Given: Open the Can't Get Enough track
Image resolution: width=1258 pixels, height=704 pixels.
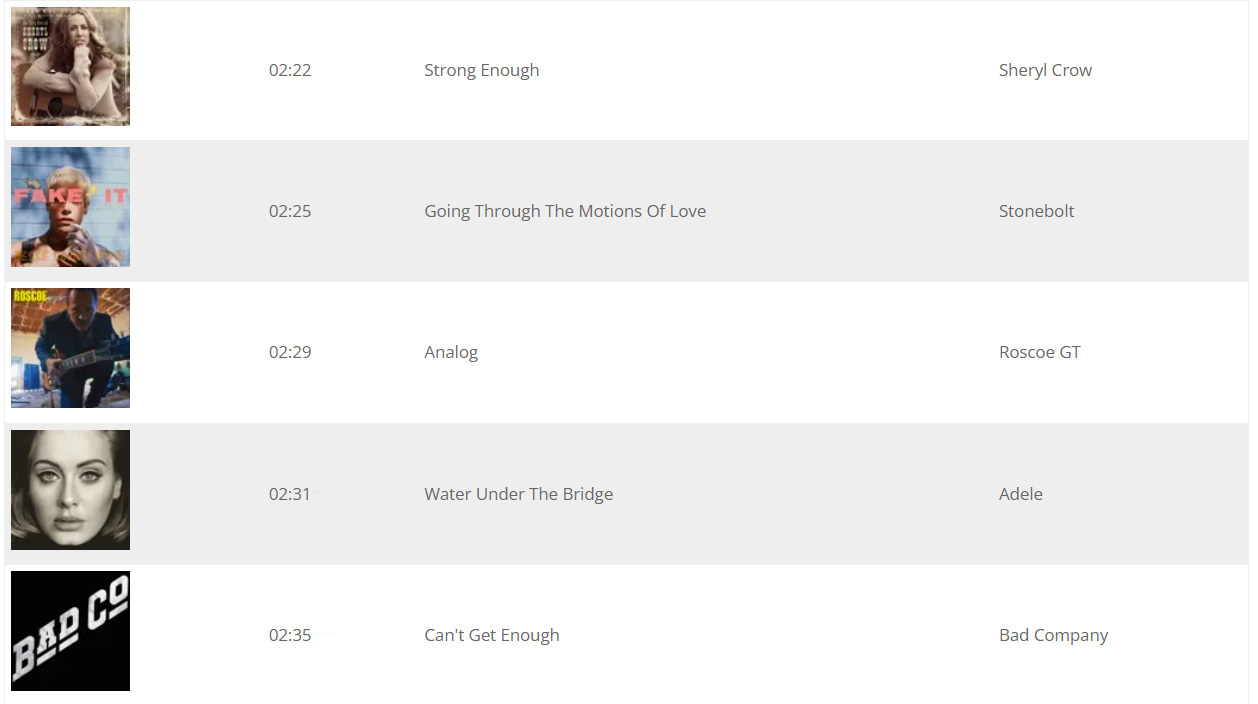Looking at the screenshot, I should [491, 635].
